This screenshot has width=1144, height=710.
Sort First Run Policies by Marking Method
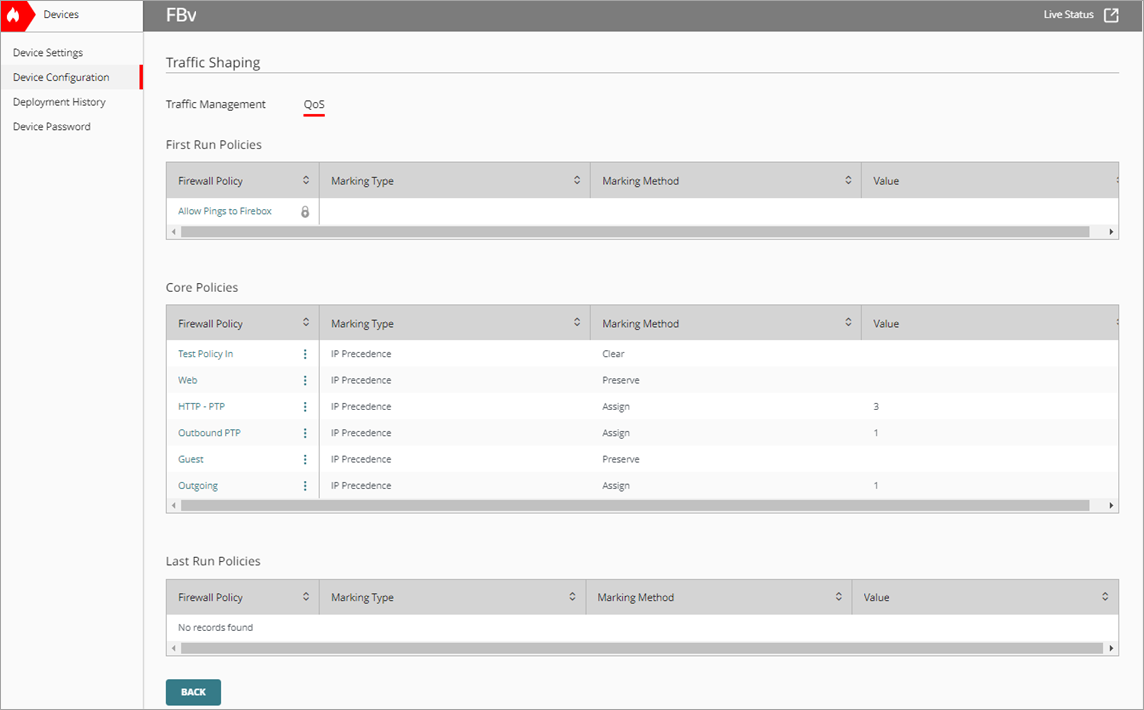pyautogui.click(x=846, y=180)
